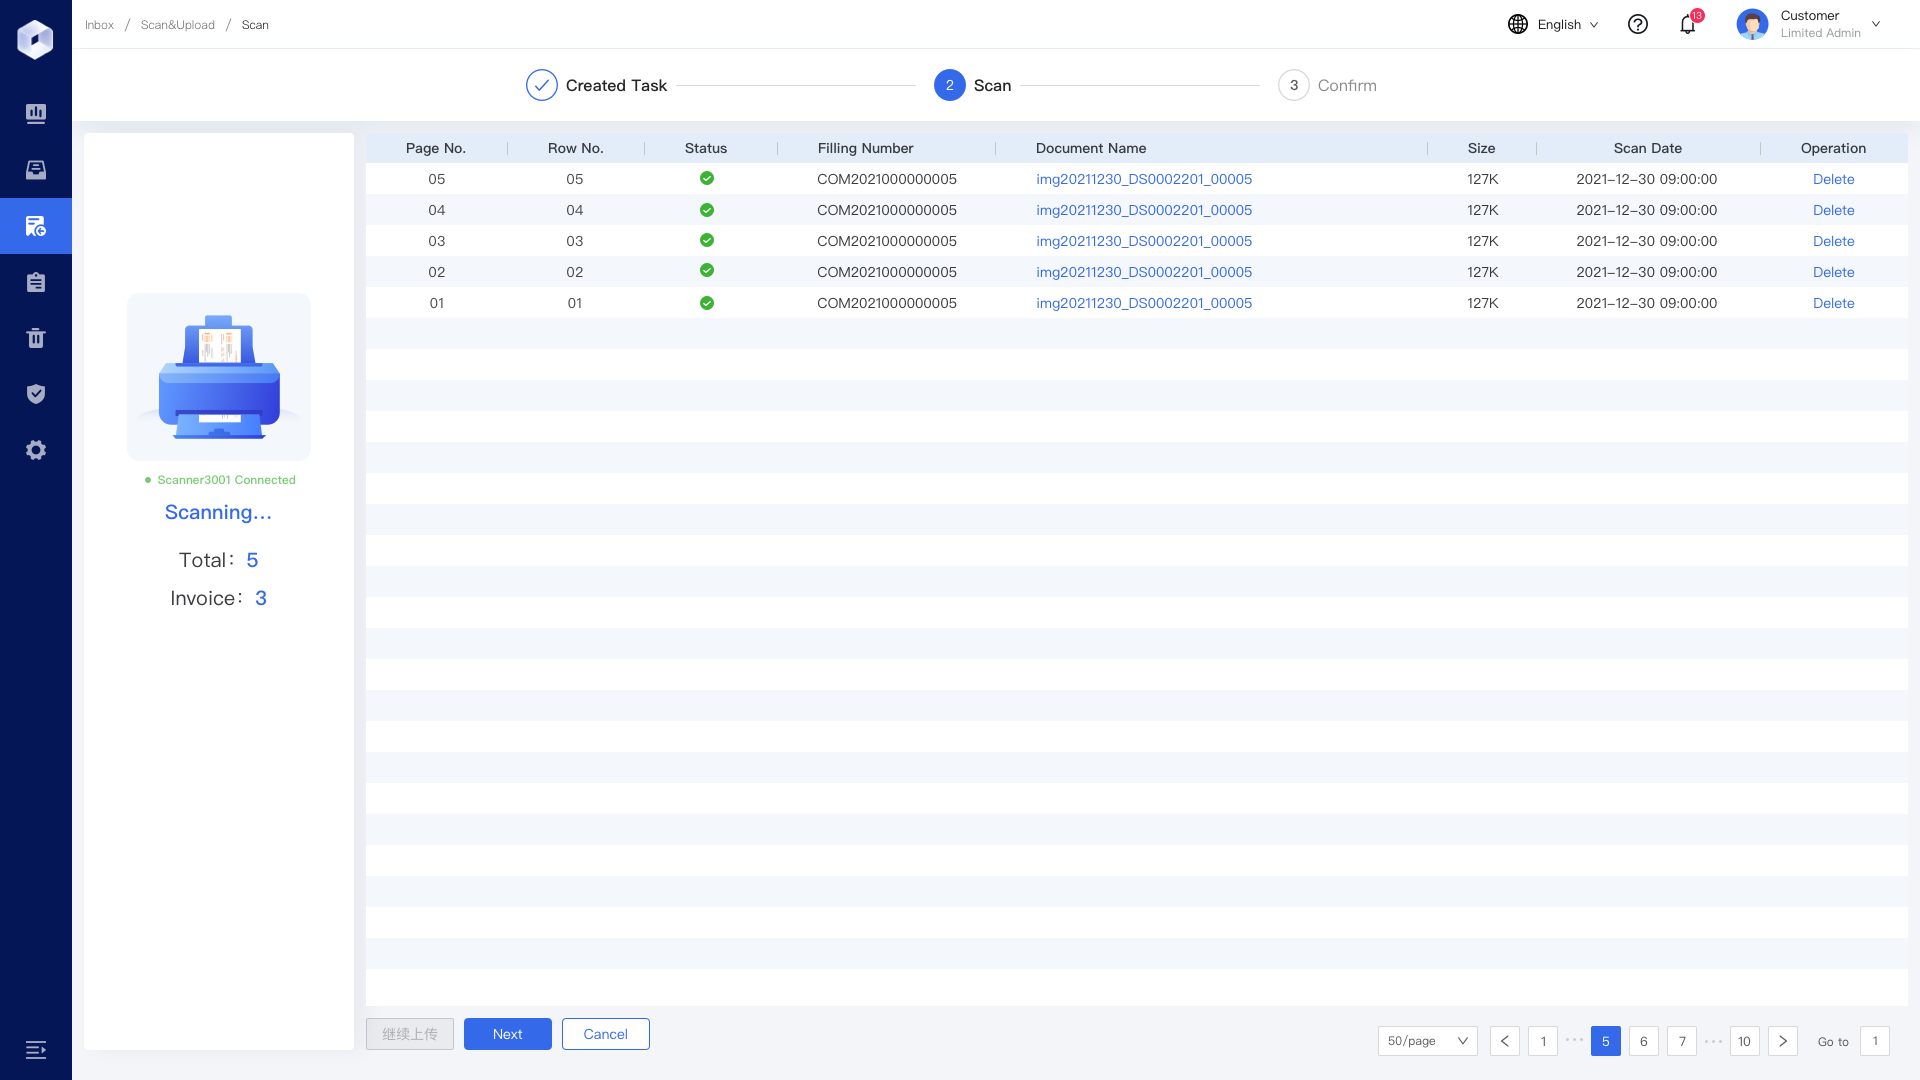Go to page 6 in pagination
This screenshot has width=1920, height=1080.
pyautogui.click(x=1644, y=1041)
